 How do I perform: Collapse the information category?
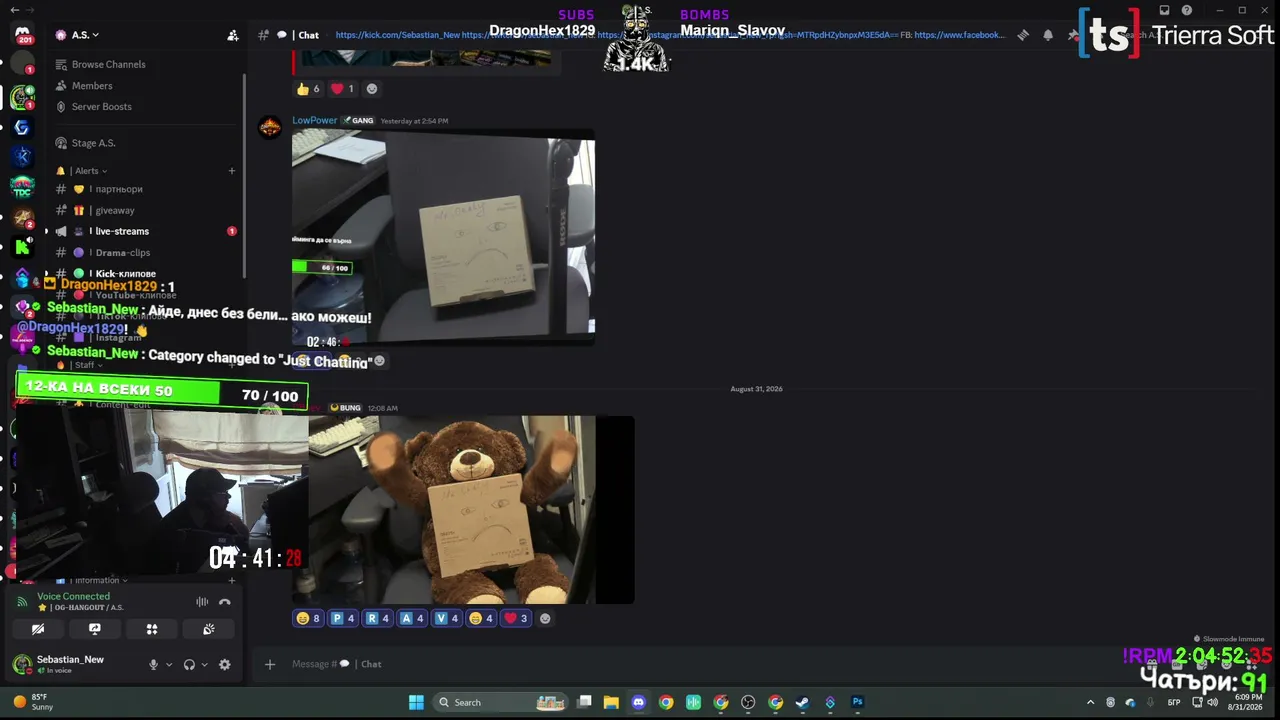(x=98, y=580)
